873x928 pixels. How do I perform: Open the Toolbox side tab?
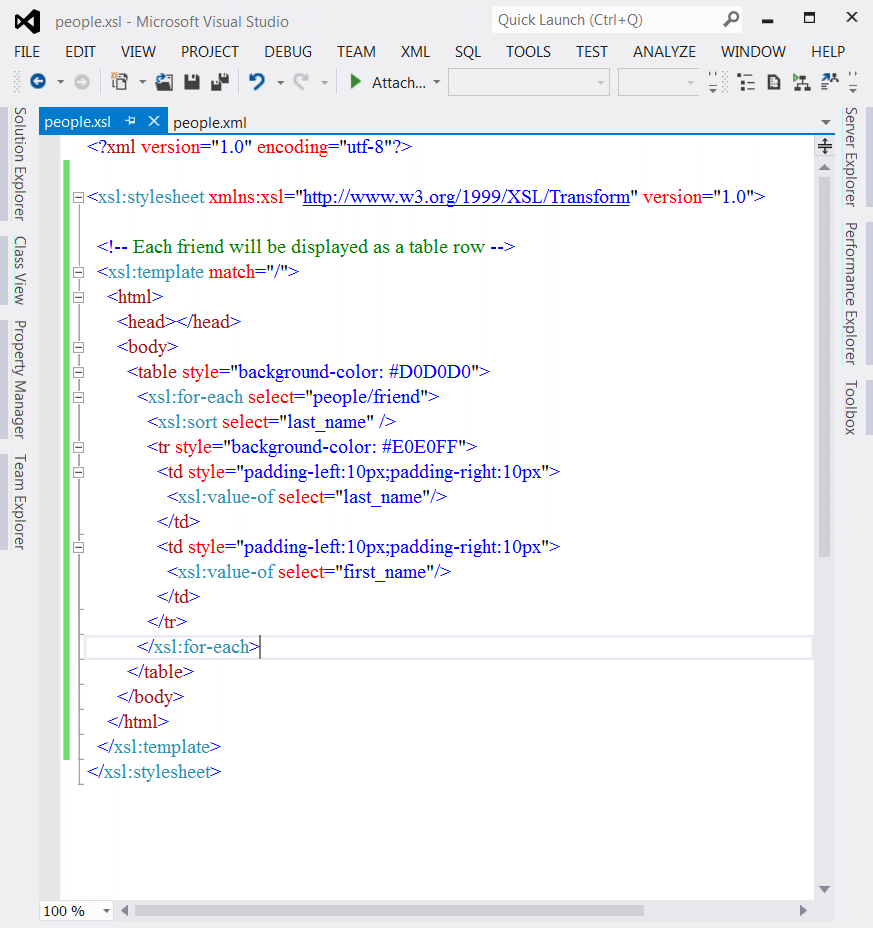pos(851,408)
